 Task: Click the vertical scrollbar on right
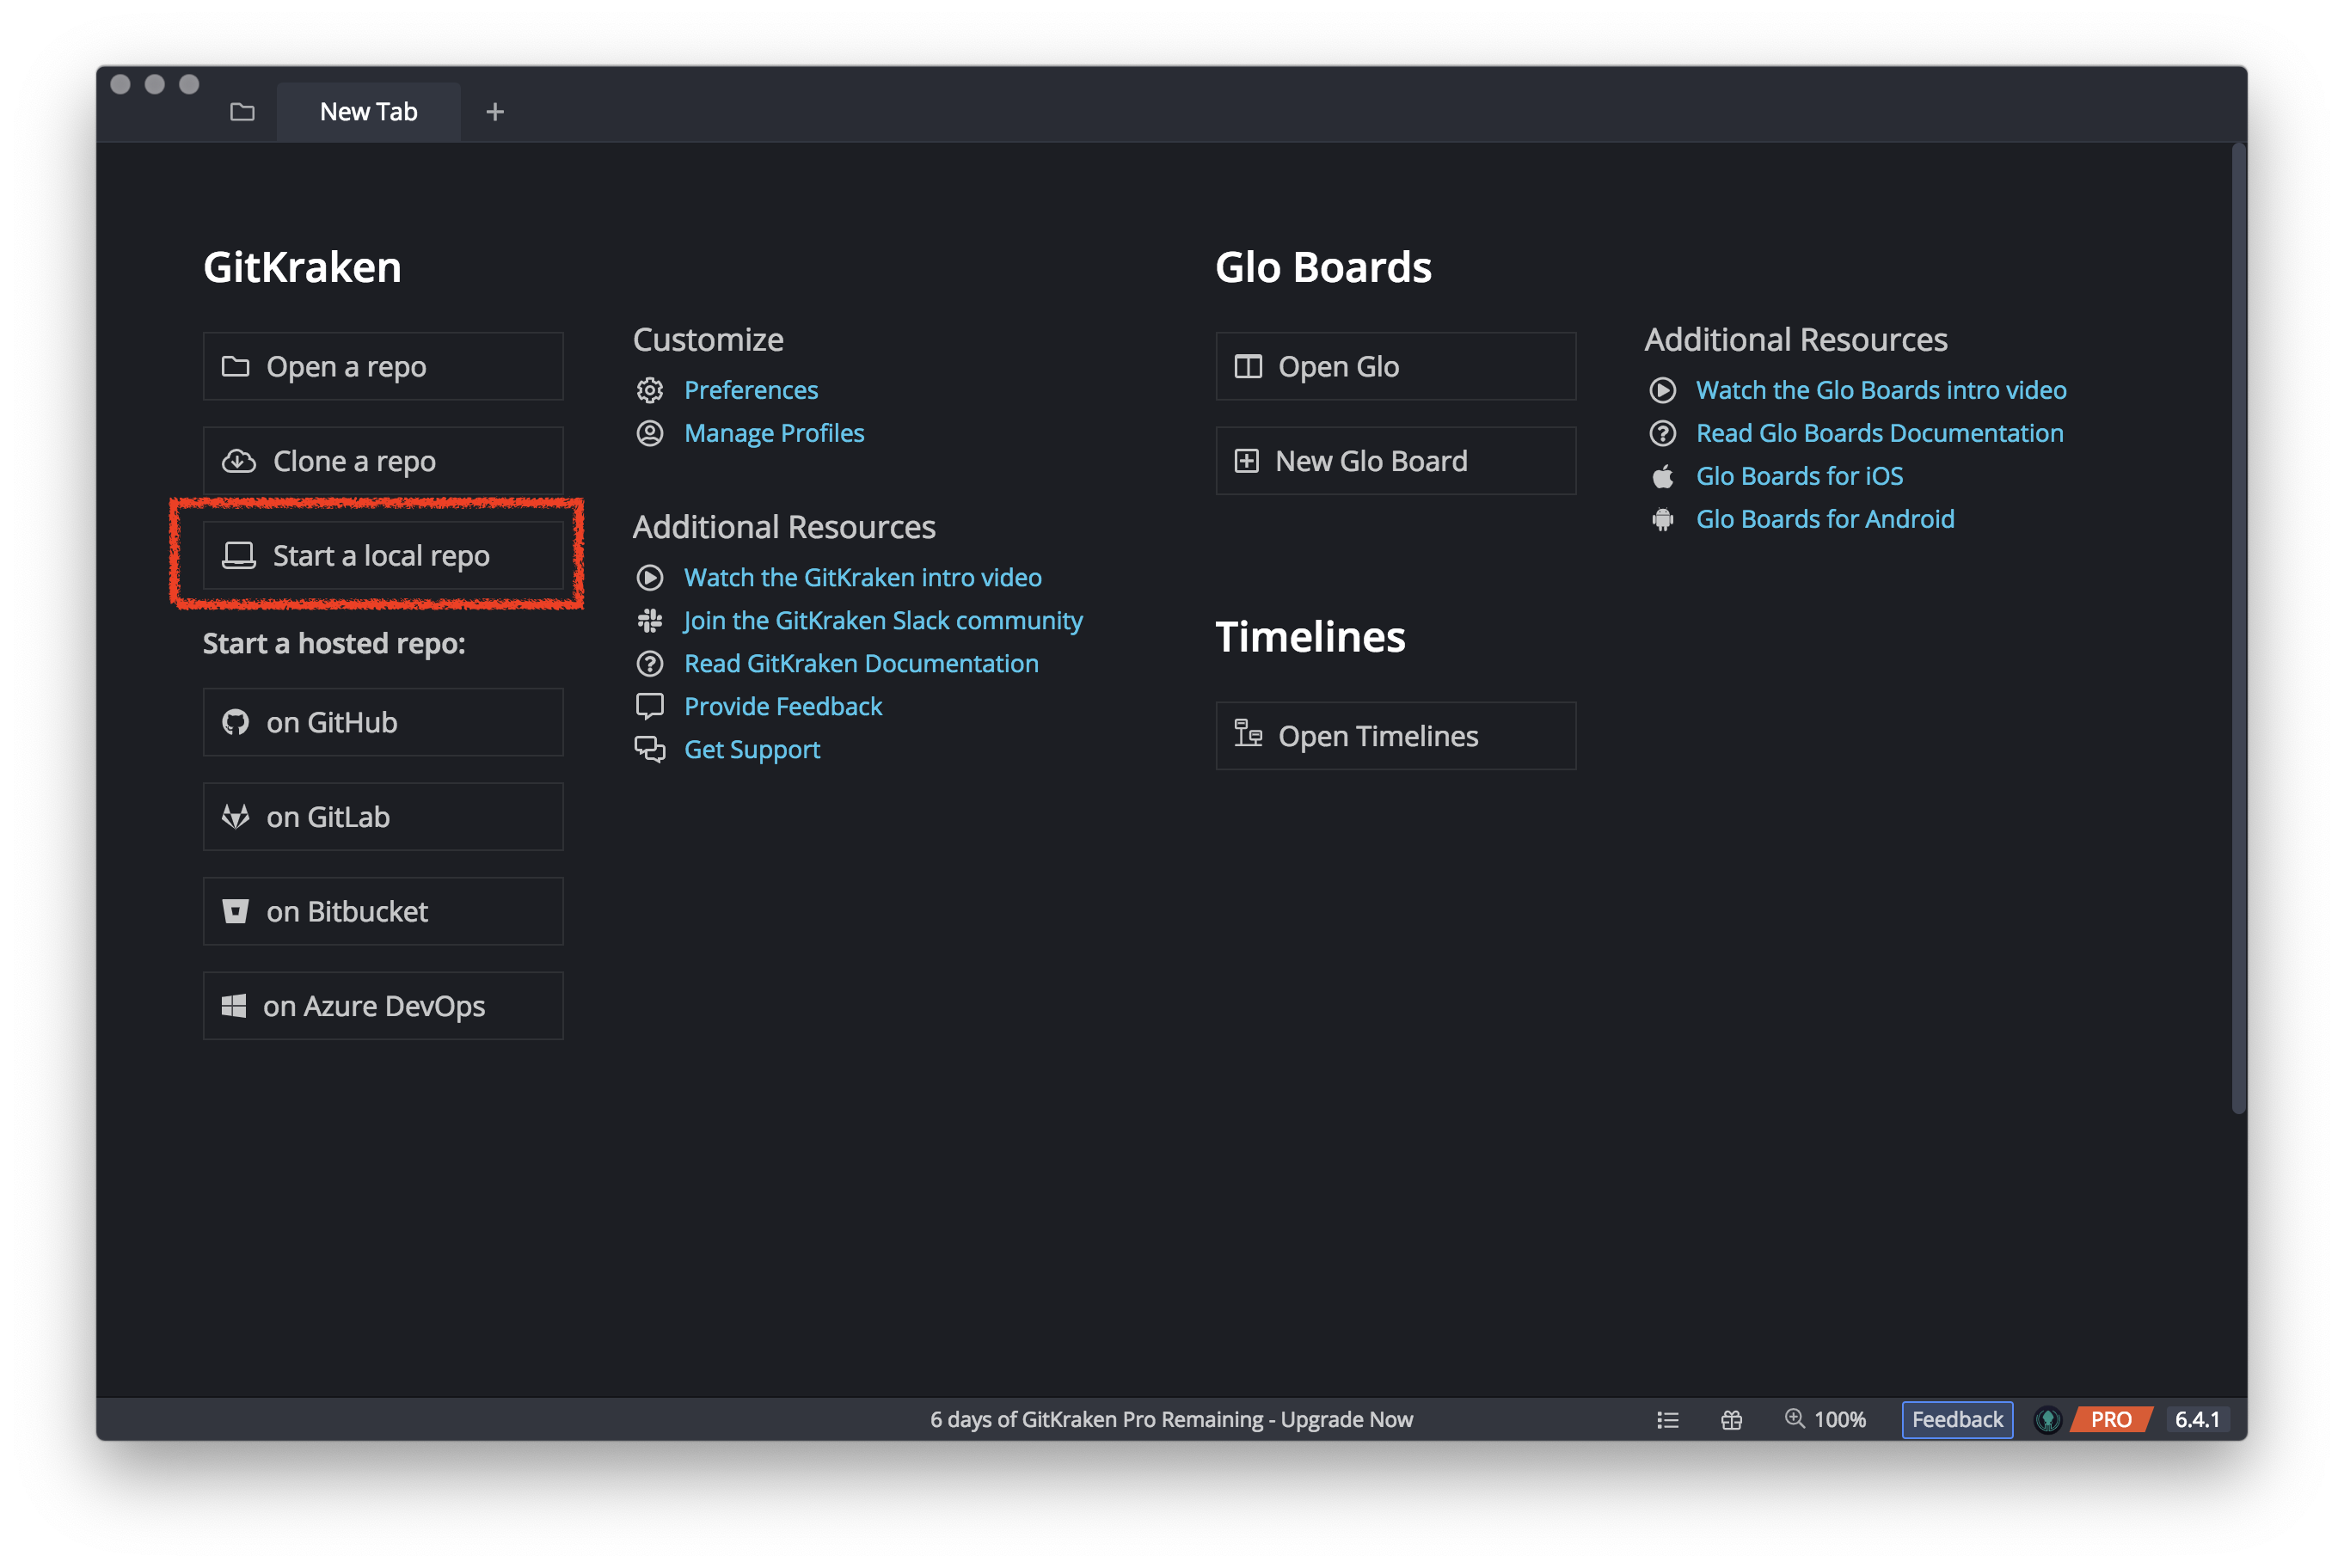click(2238, 628)
